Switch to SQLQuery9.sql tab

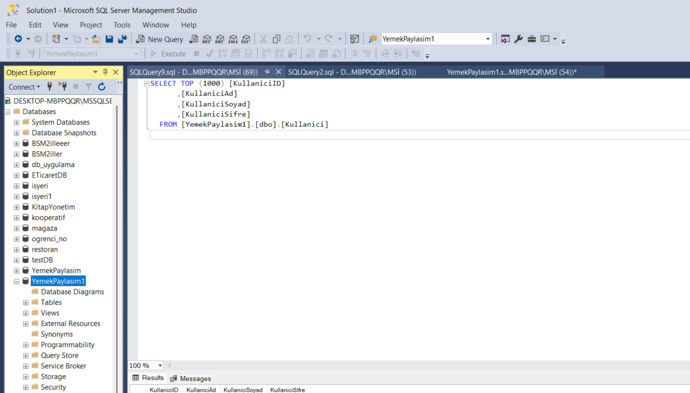(x=194, y=72)
